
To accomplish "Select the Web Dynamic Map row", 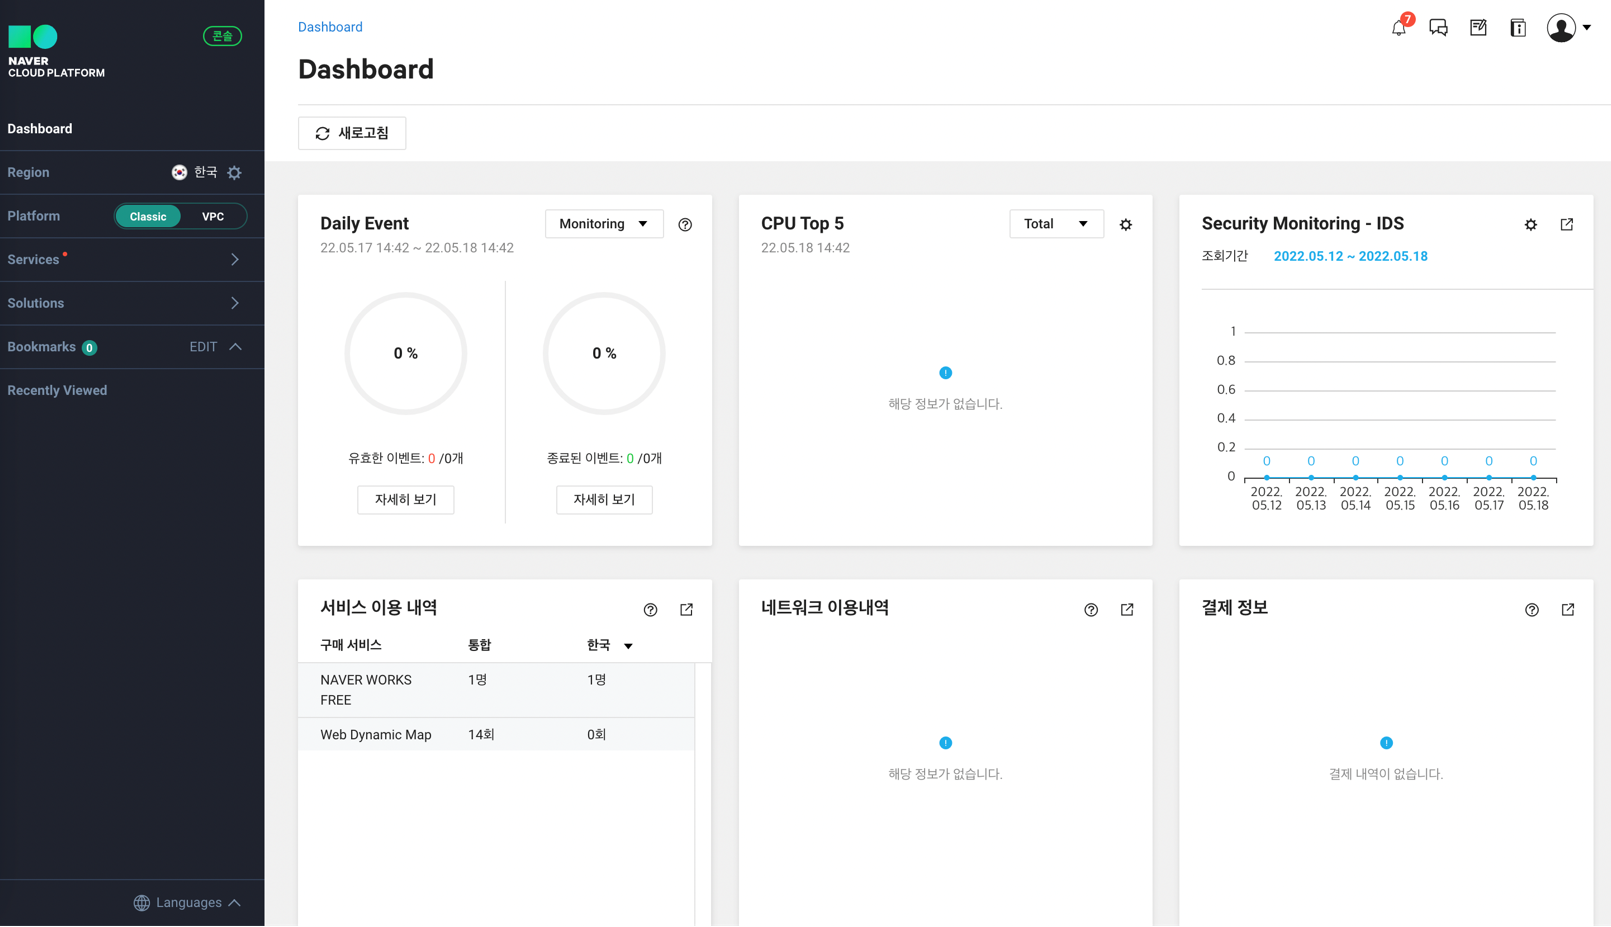I will click(496, 734).
